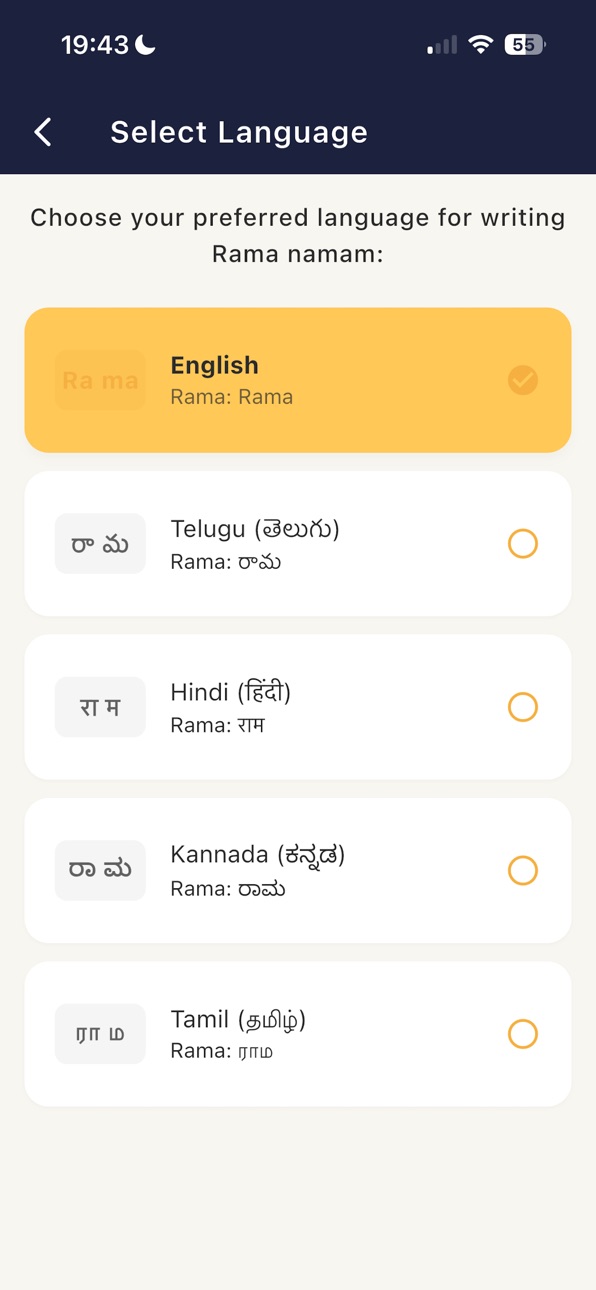Tap the moon do-not-disturb icon
Viewport: 596px width, 1290px height.
[146, 44]
